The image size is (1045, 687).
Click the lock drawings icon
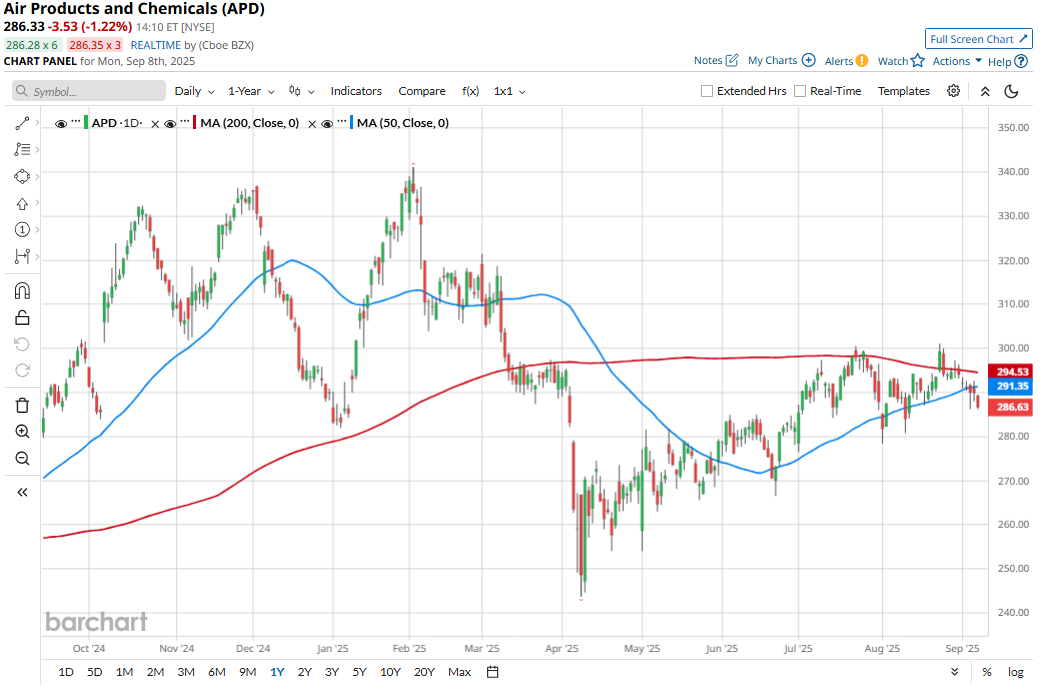[x=22, y=318]
